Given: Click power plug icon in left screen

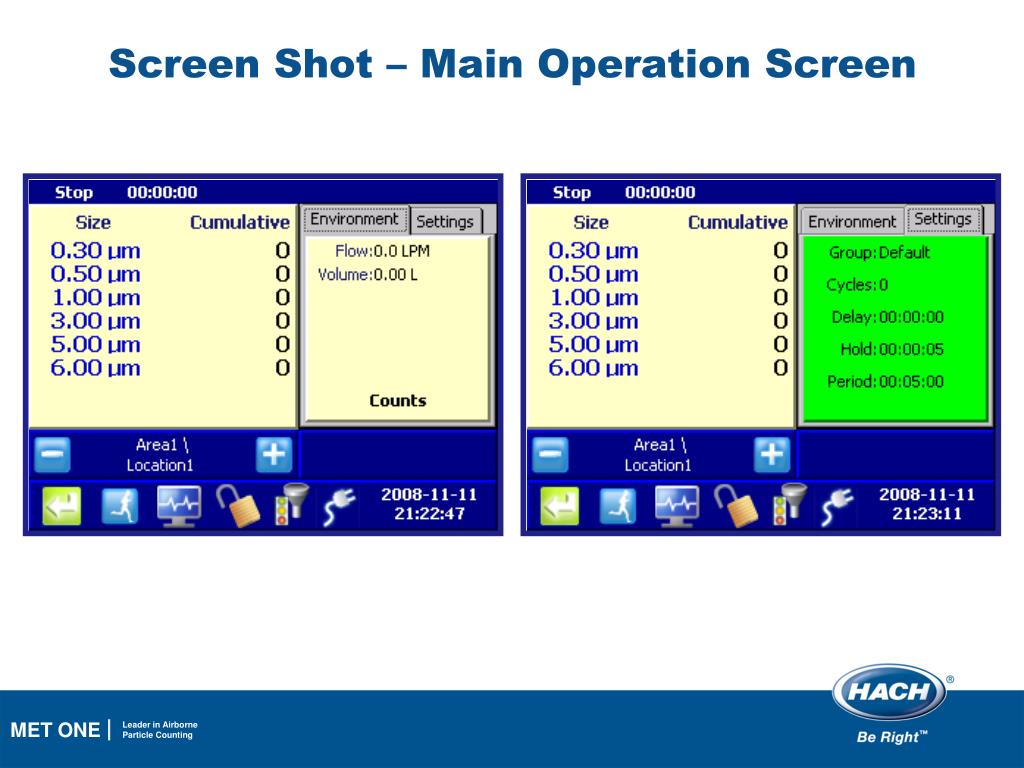Looking at the screenshot, I should (340, 507).
